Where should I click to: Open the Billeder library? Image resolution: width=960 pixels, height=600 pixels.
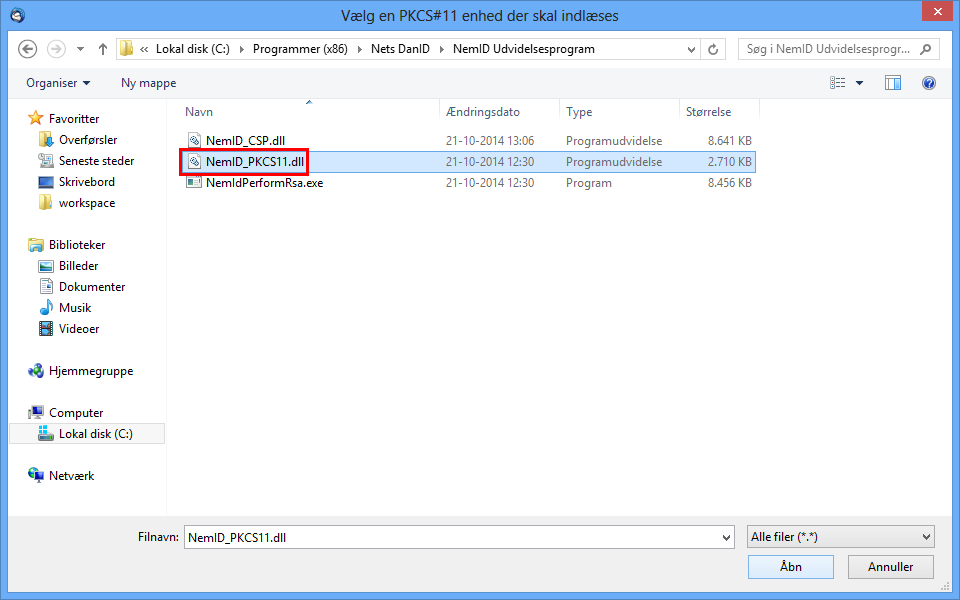78,266
